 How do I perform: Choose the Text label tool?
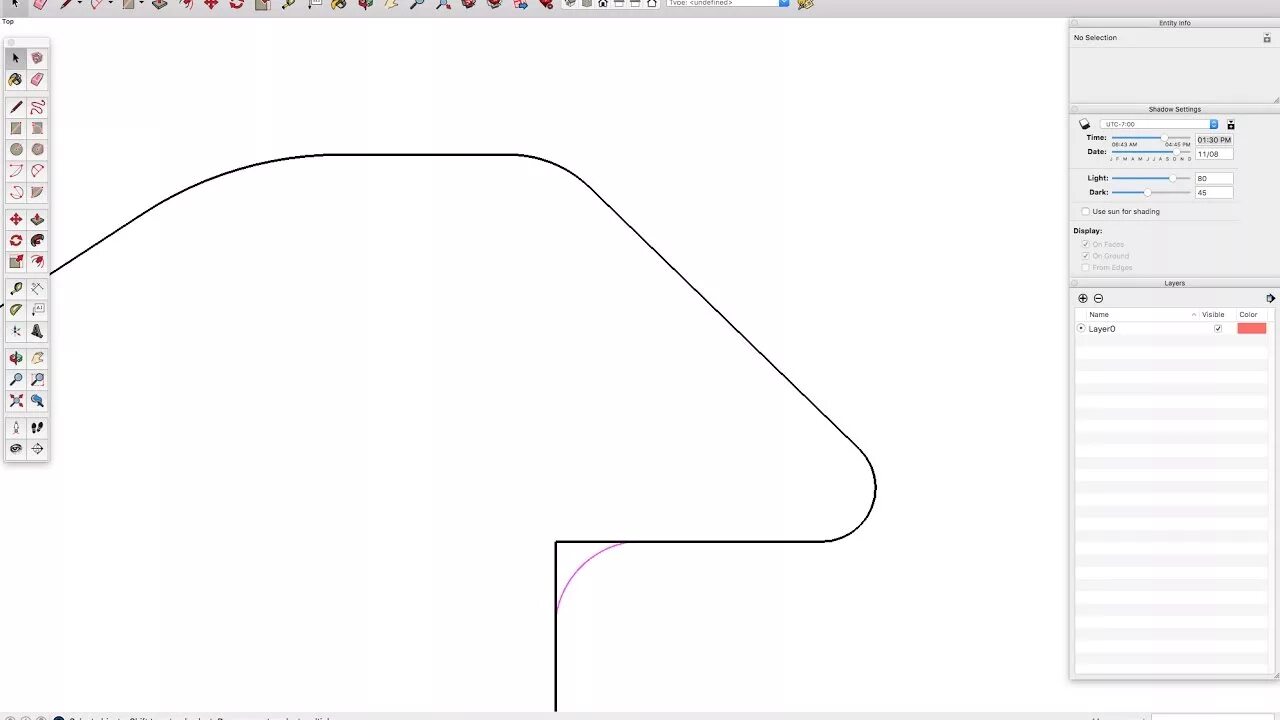[37, 310]
